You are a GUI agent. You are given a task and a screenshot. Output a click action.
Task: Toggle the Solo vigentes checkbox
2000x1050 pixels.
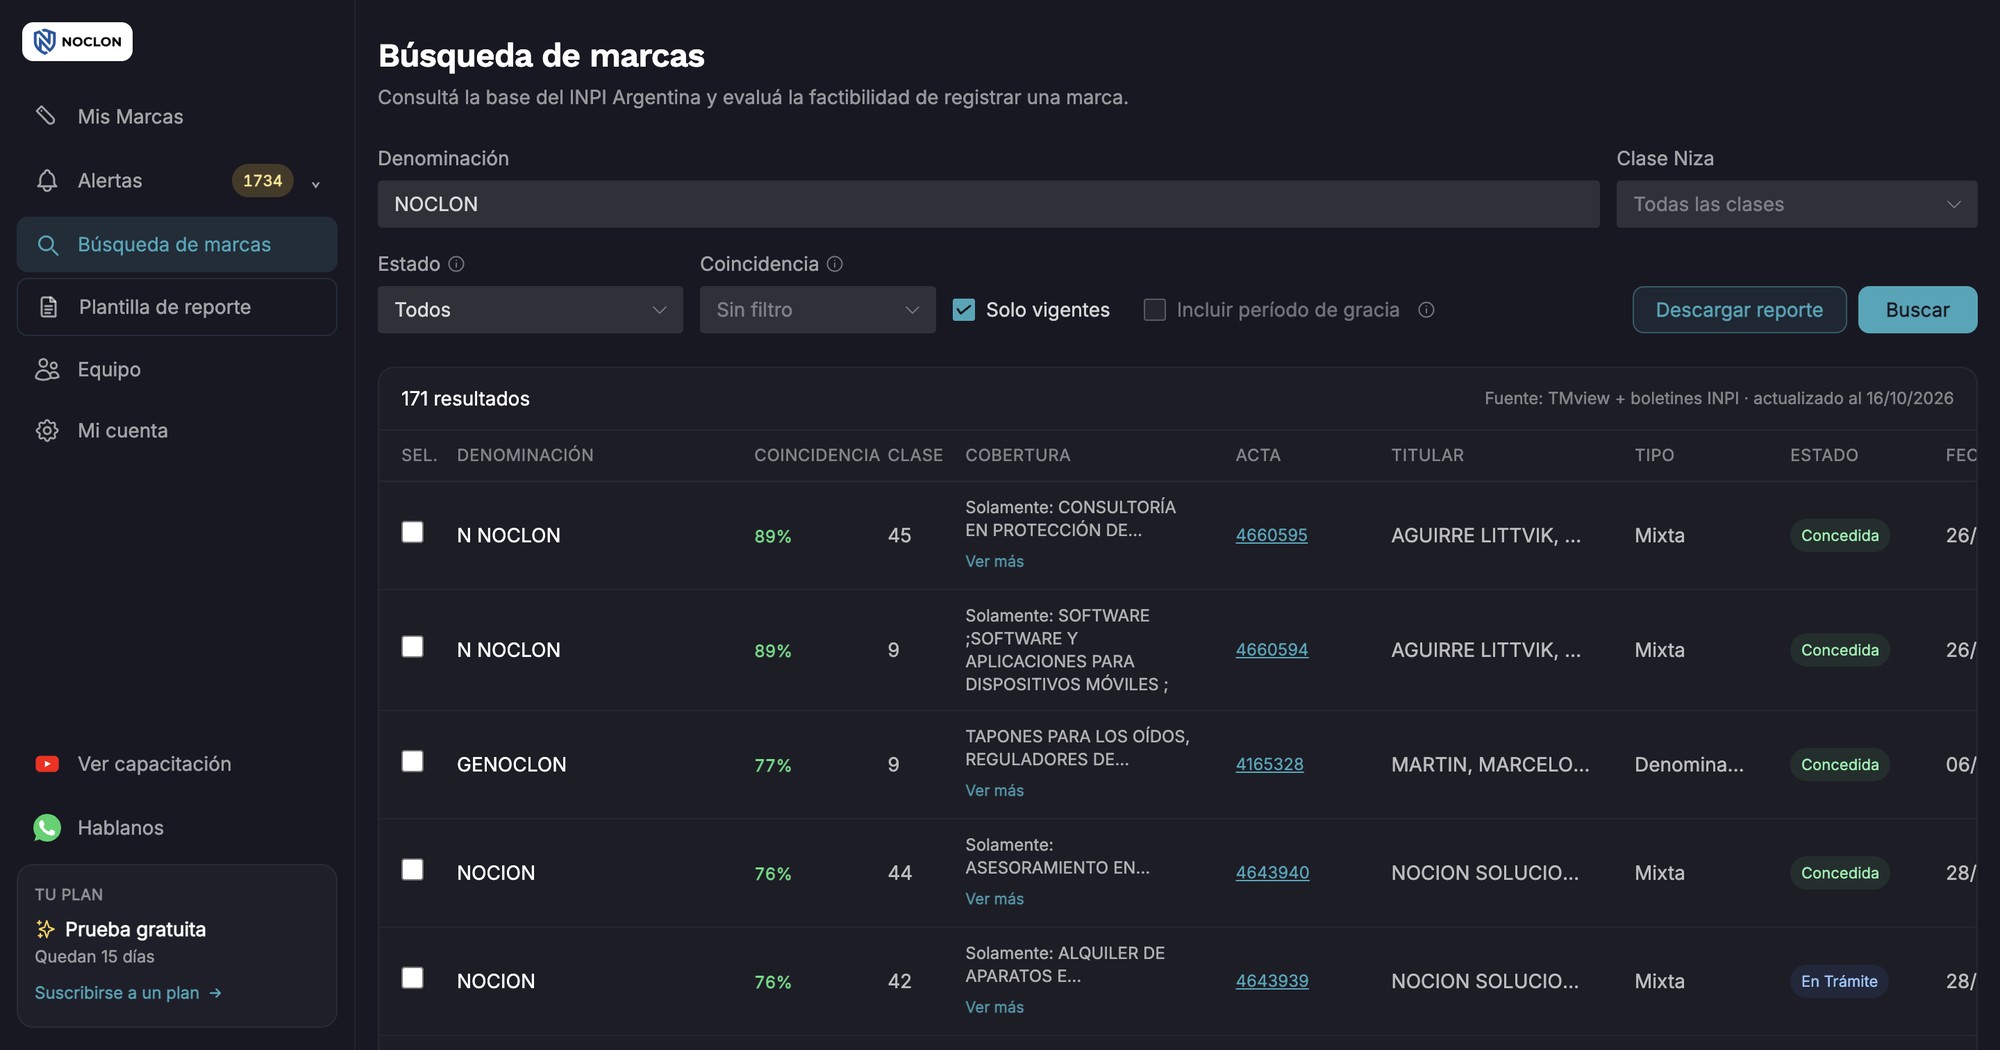click(x=964, y=310)
